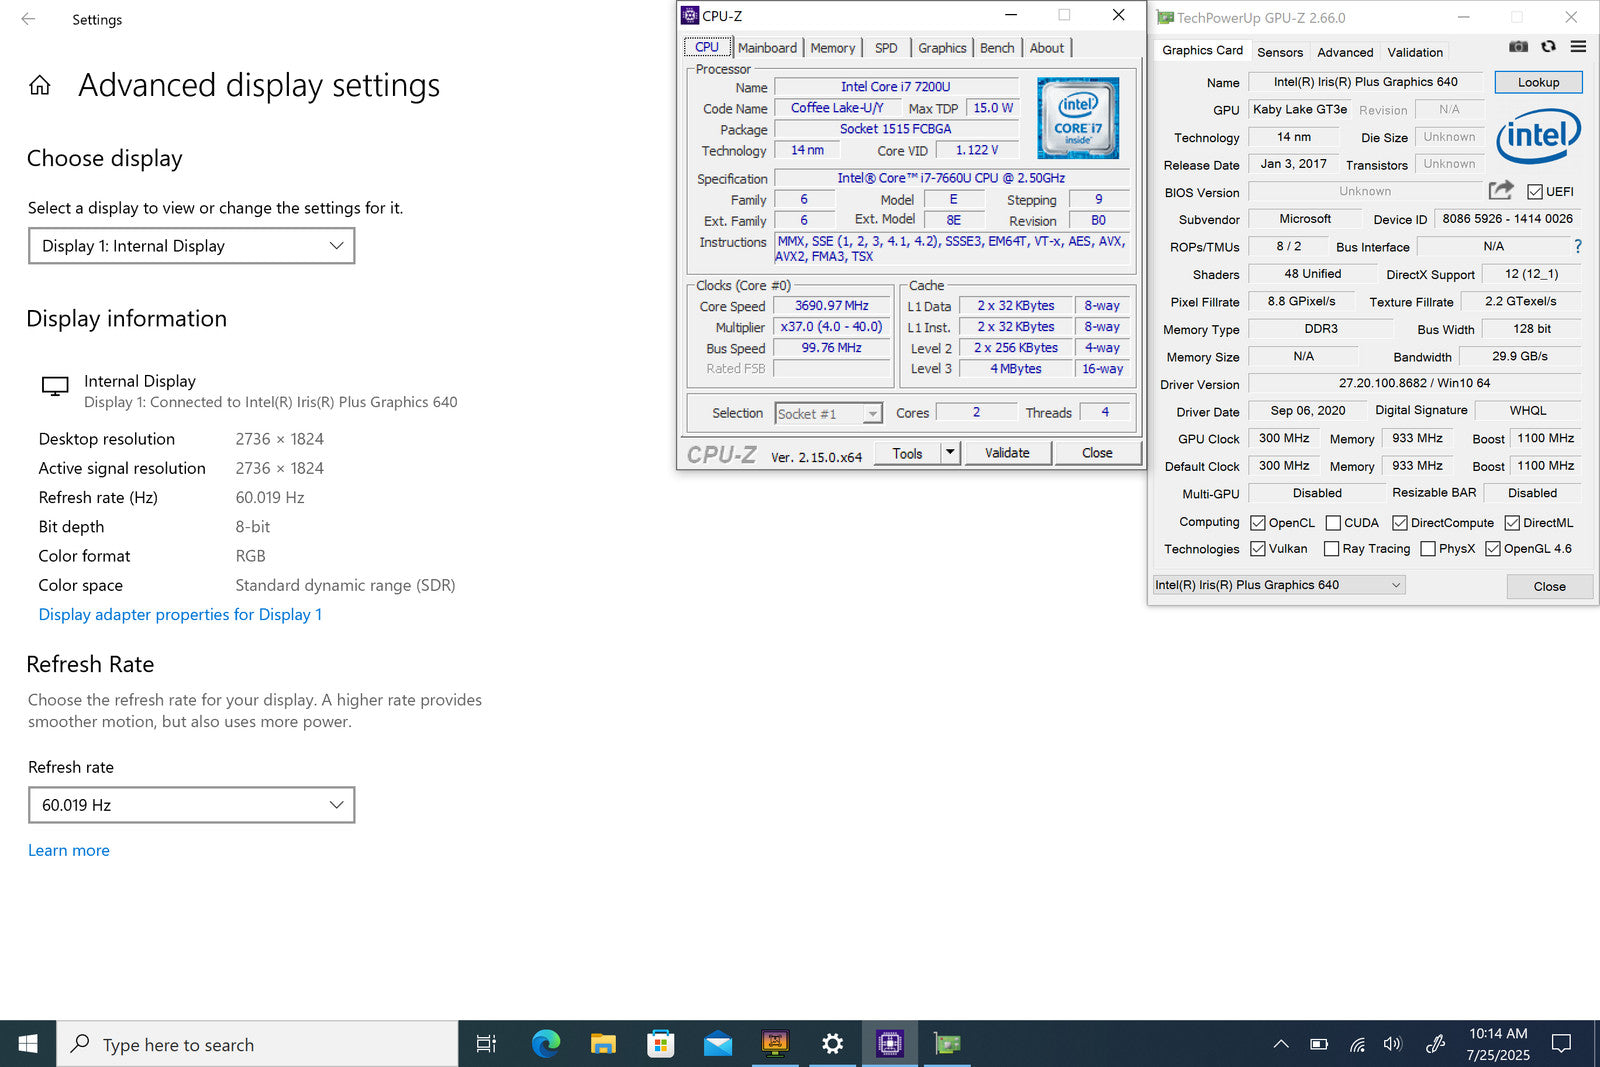Screen dimensions: 1600x1067
Task: Click Bus Interface question mark
Action: click(1578, 246)
